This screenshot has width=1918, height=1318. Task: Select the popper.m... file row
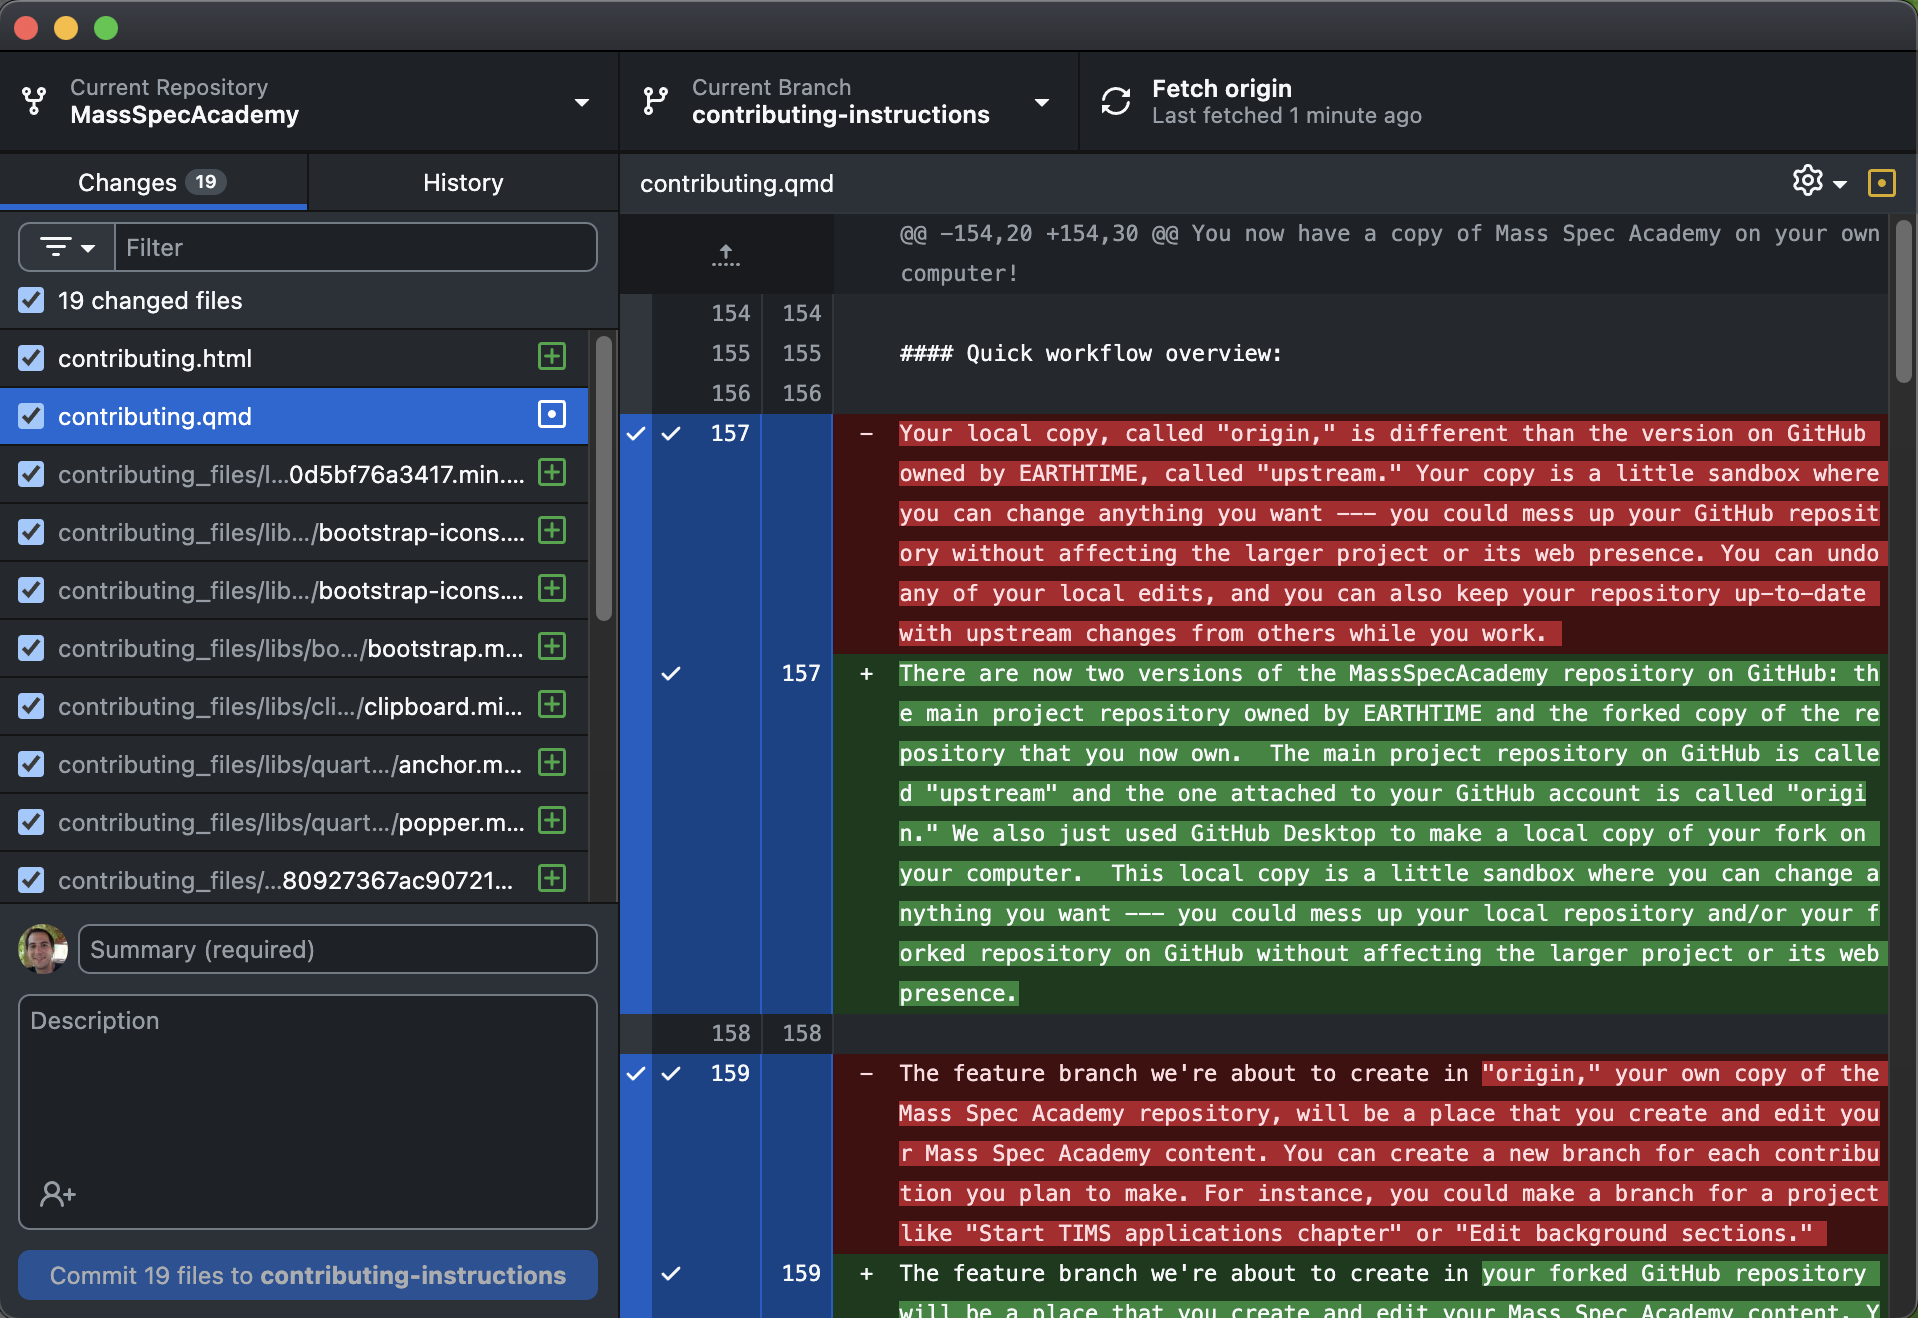point(294,822)
